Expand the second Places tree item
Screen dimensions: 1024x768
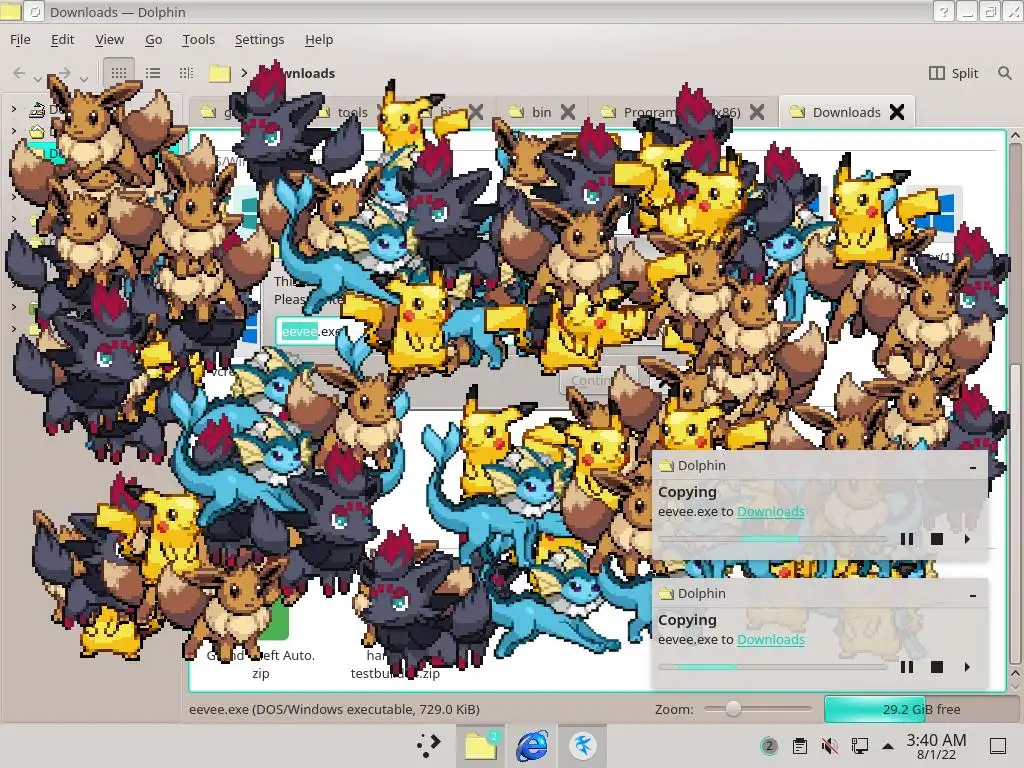pyautogui.click(x=14, y=131)
